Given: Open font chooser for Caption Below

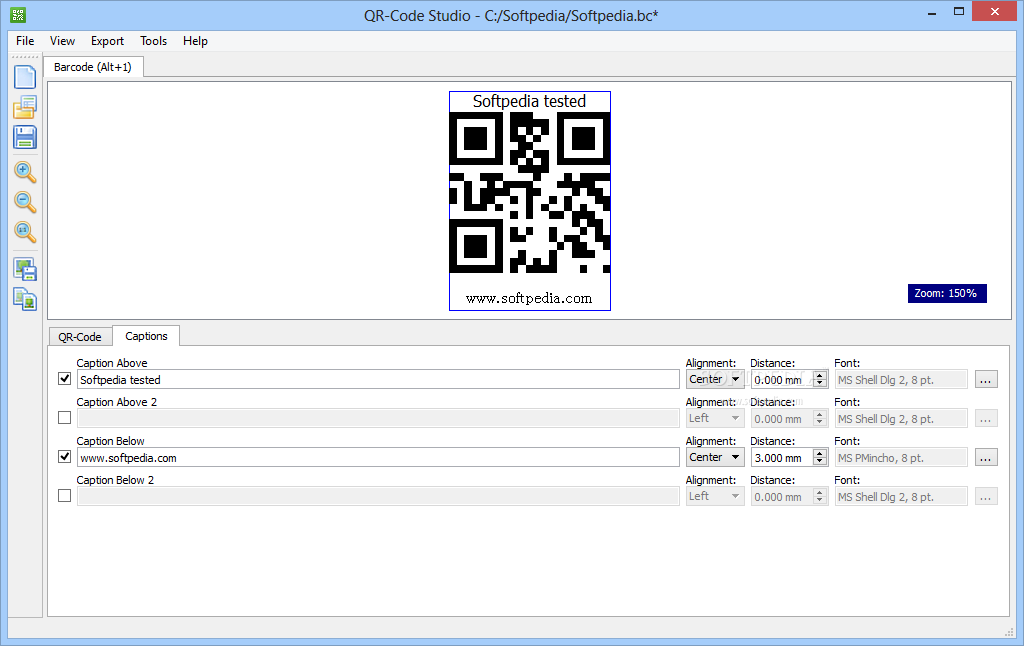Looking at the screenshot, I should point(986,457).
